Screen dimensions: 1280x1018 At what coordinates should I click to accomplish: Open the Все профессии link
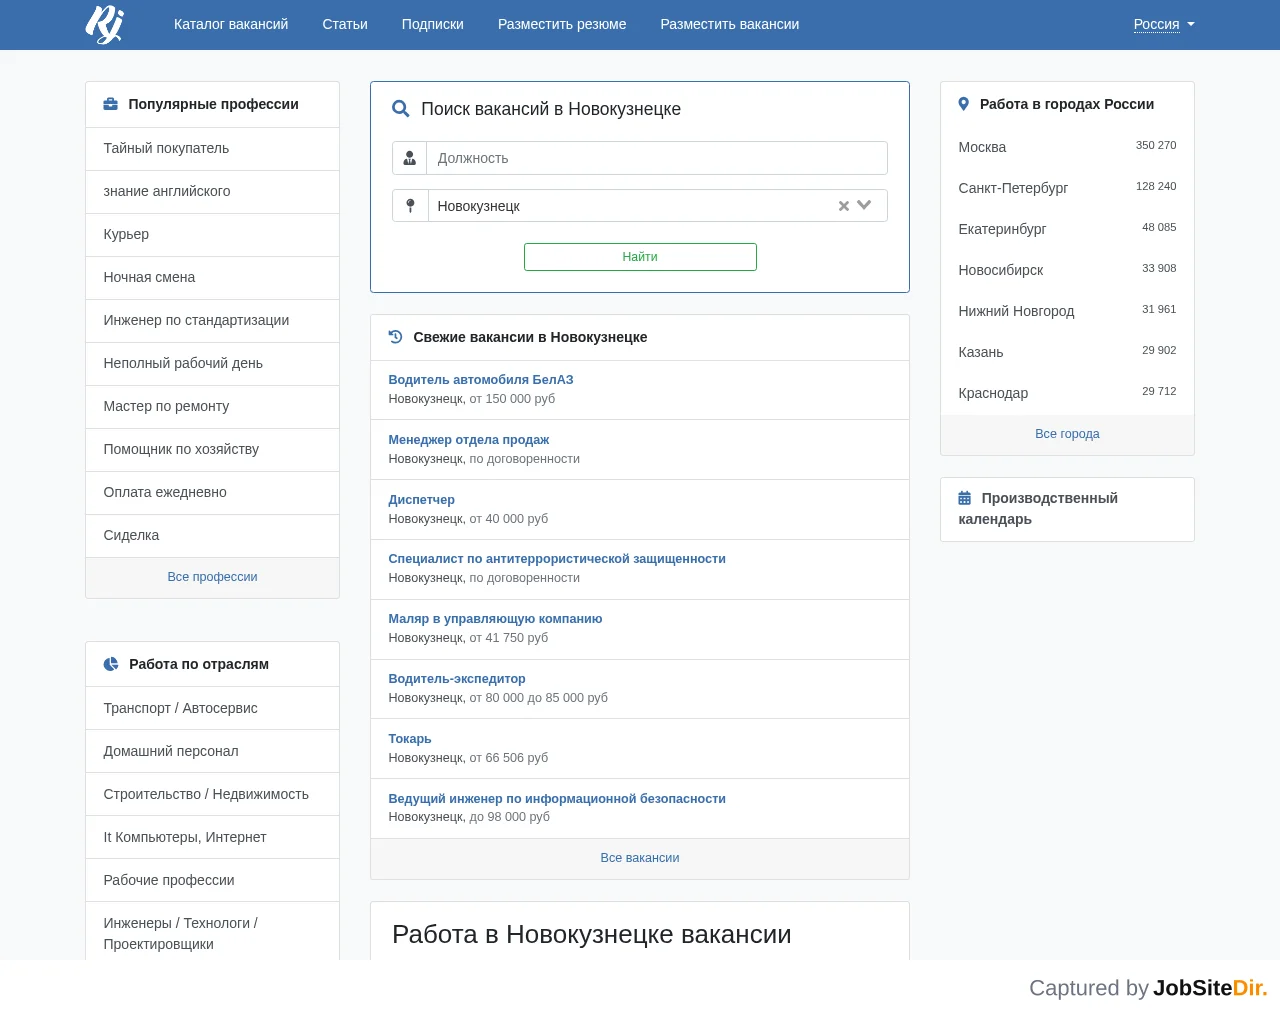tap(212, 577)
